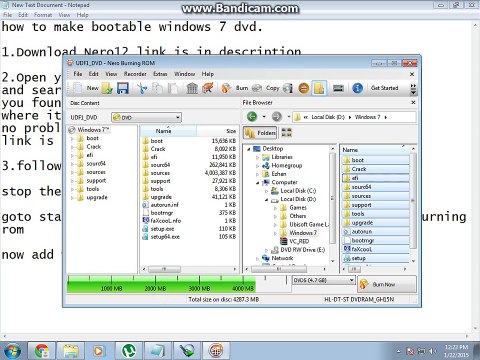The width and height of the screenshot is (480, 360).
Task: Click the view mode icon beside Folders
Action: point(286,133)
